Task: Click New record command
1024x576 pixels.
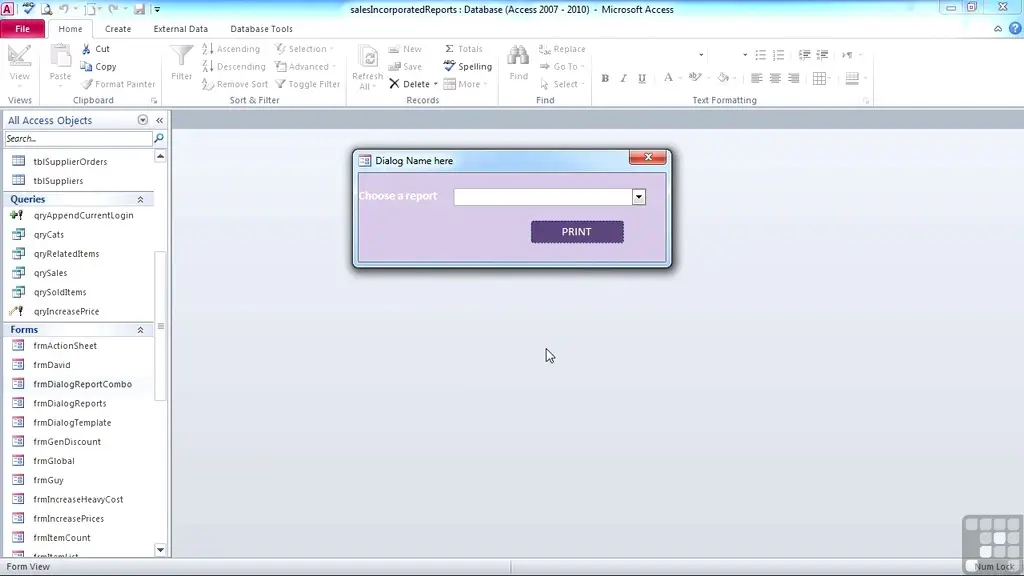Action: tap(405, 49)
